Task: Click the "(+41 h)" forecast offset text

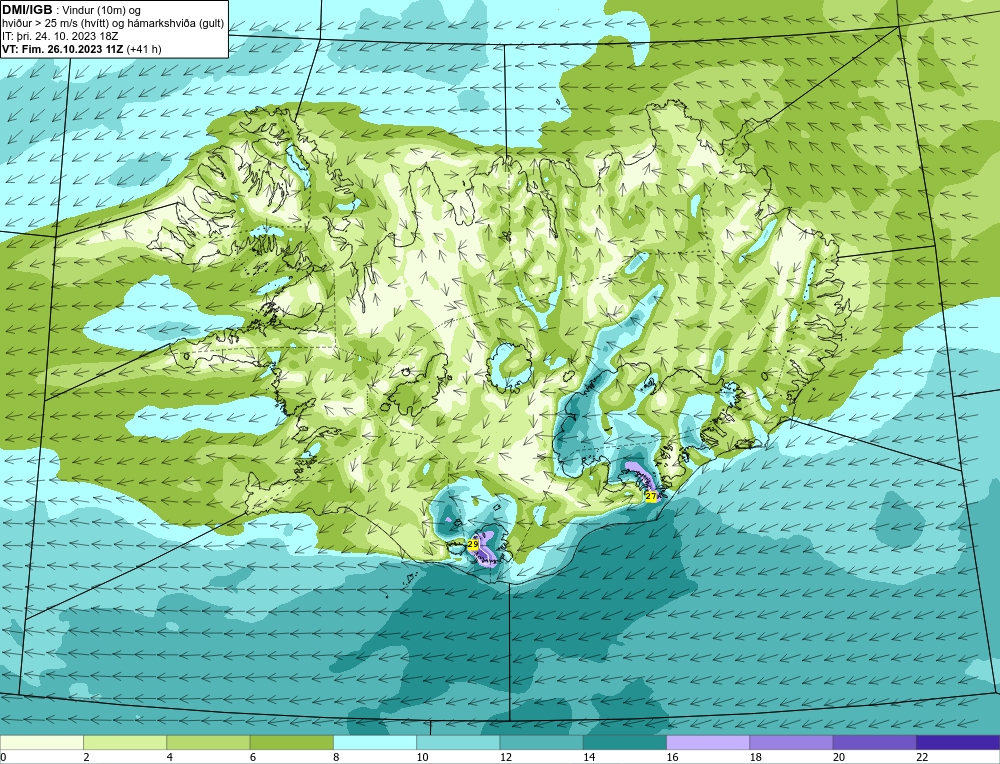Action: pyautogui.click(x=144, y=49)
